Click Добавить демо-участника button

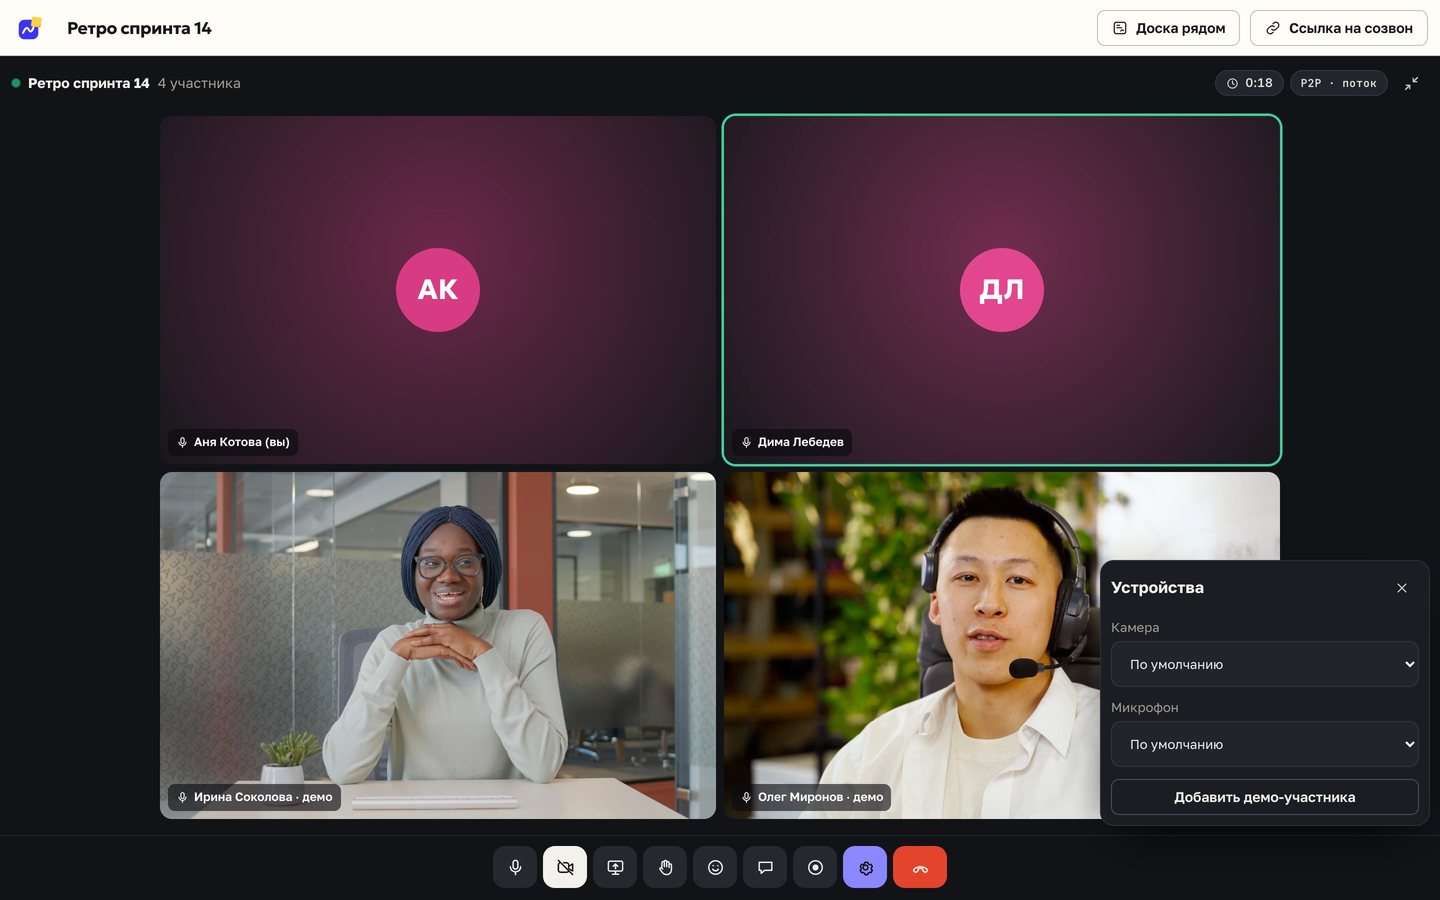[1265, 797]
